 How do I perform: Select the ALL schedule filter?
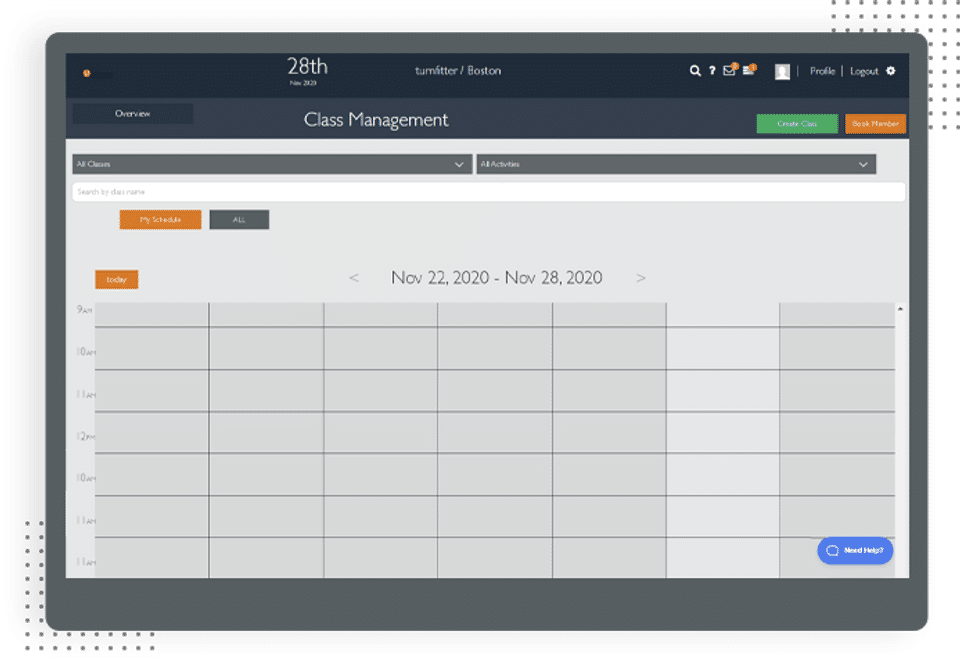pos(239,220)
